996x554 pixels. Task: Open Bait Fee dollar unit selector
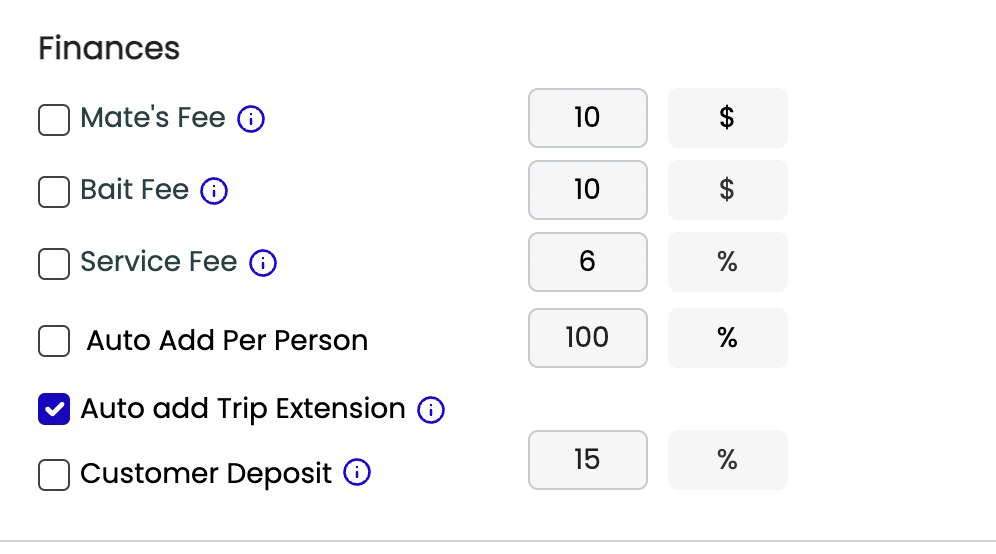pyautogui.click(x=727, y=190)
